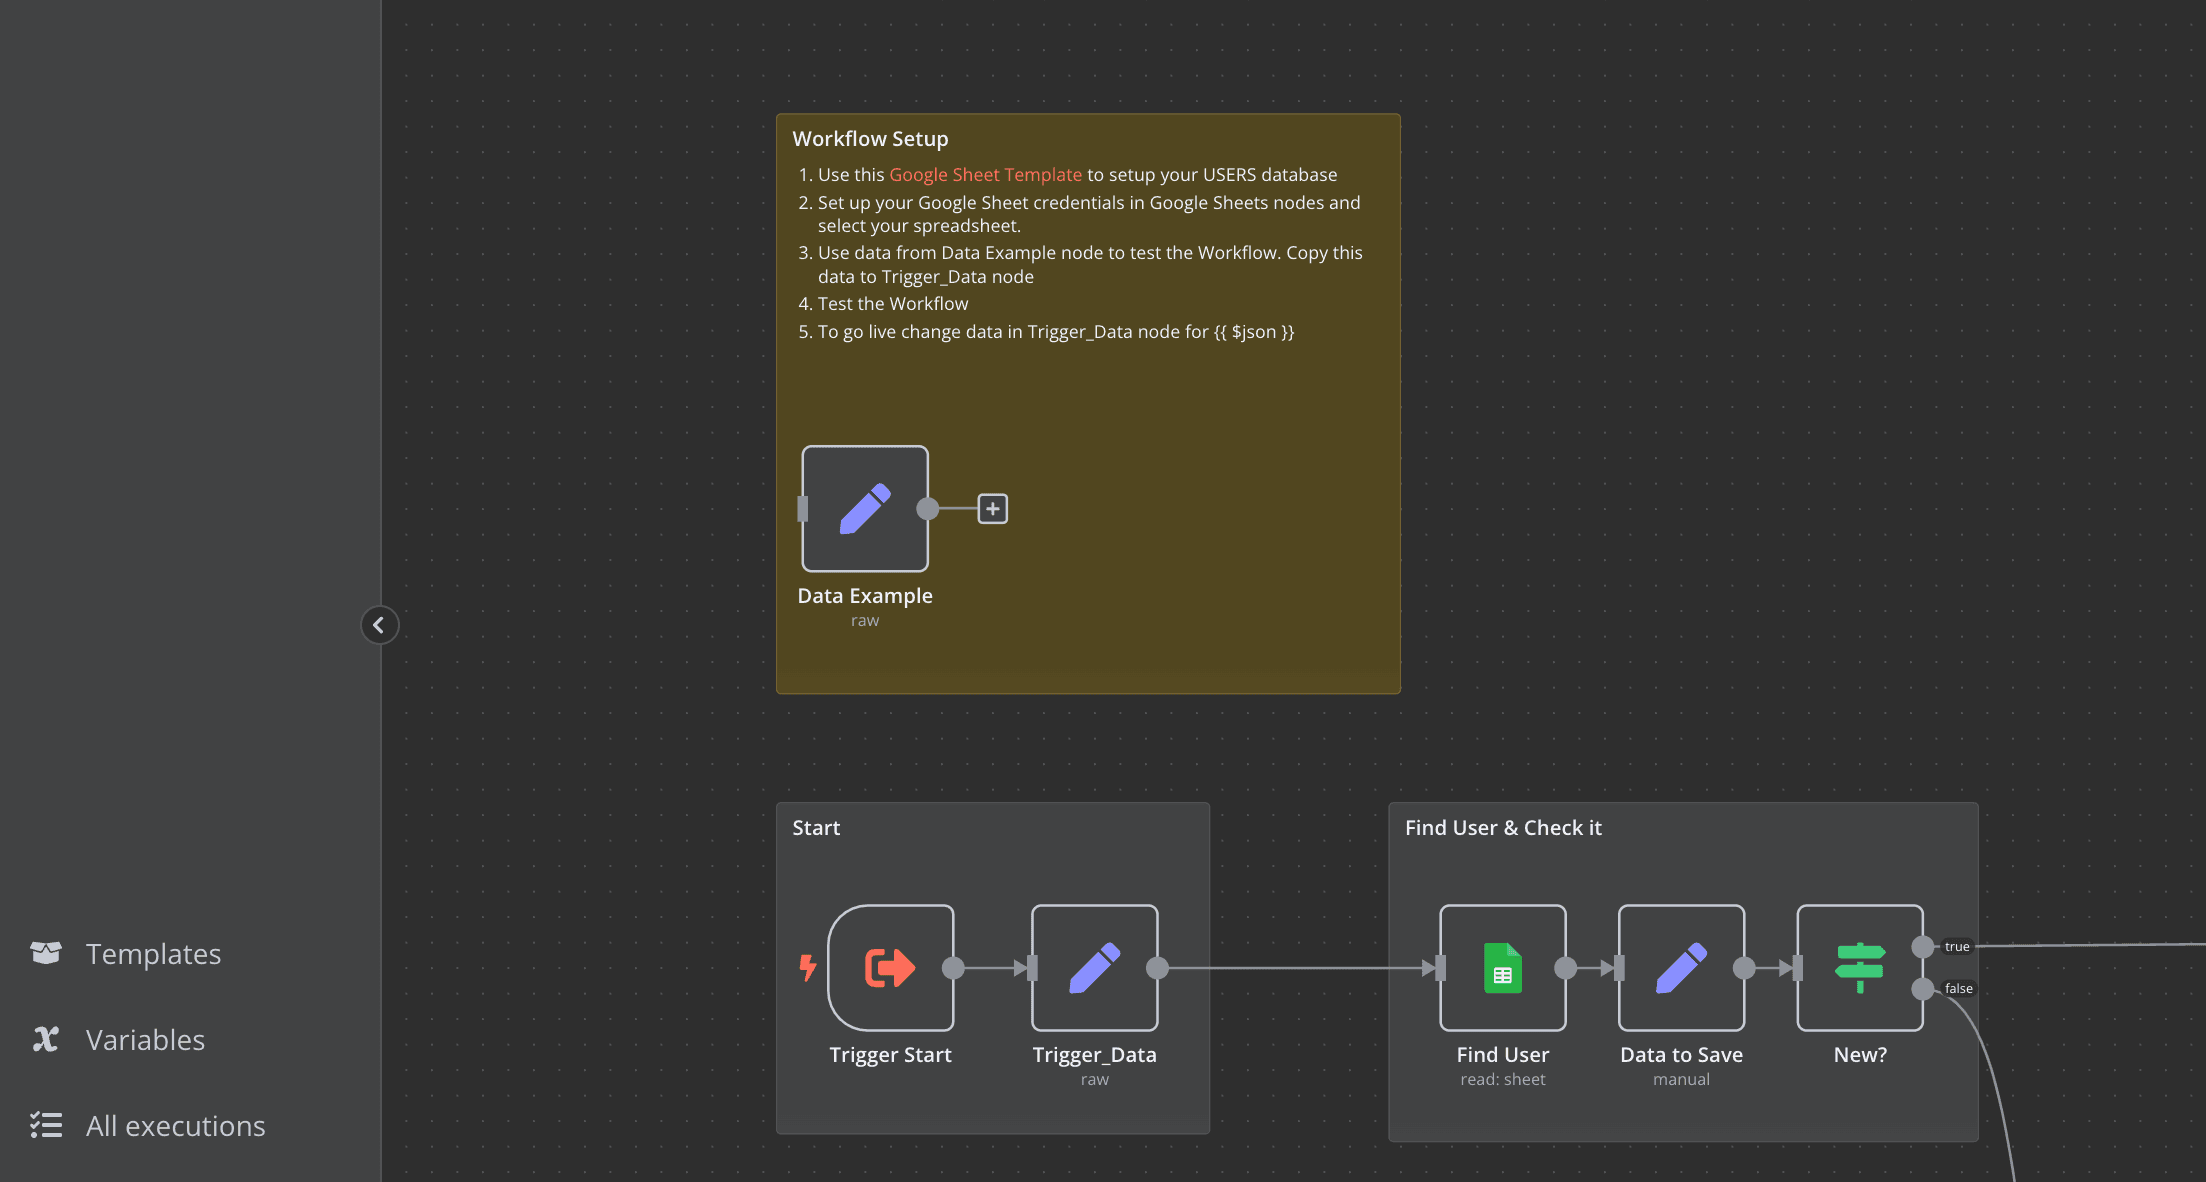The image size is (2206, 1182).
Task: Click the lightning trigger indicator icon
Action: coord(808,968)
